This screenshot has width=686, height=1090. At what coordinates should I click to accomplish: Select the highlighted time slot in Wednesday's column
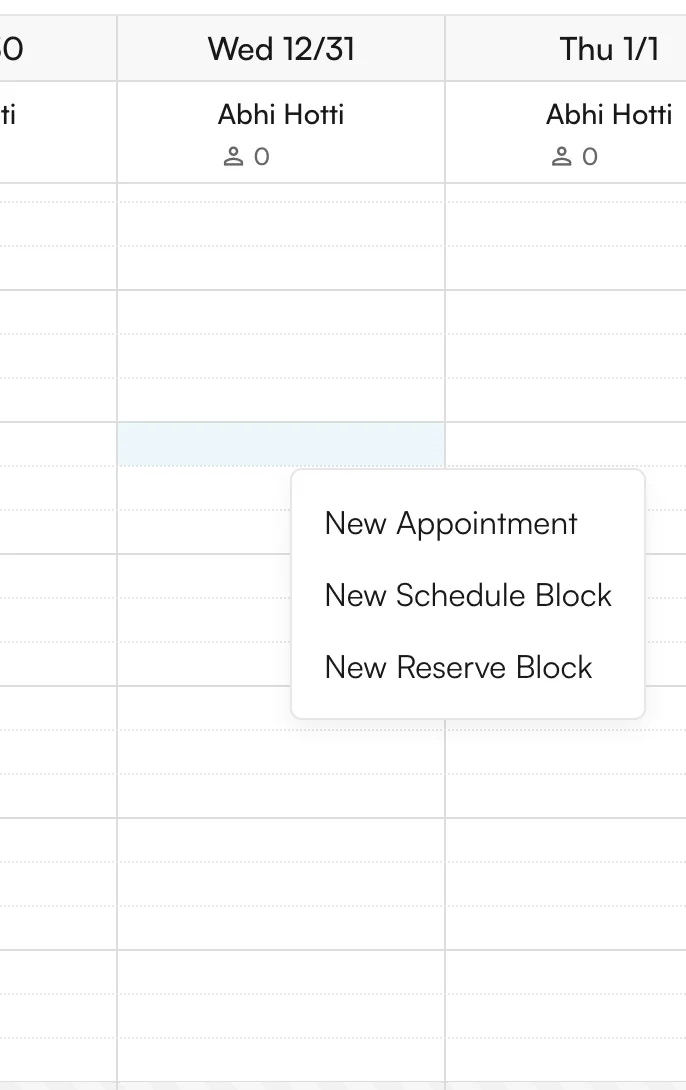(x=281, y=445)
